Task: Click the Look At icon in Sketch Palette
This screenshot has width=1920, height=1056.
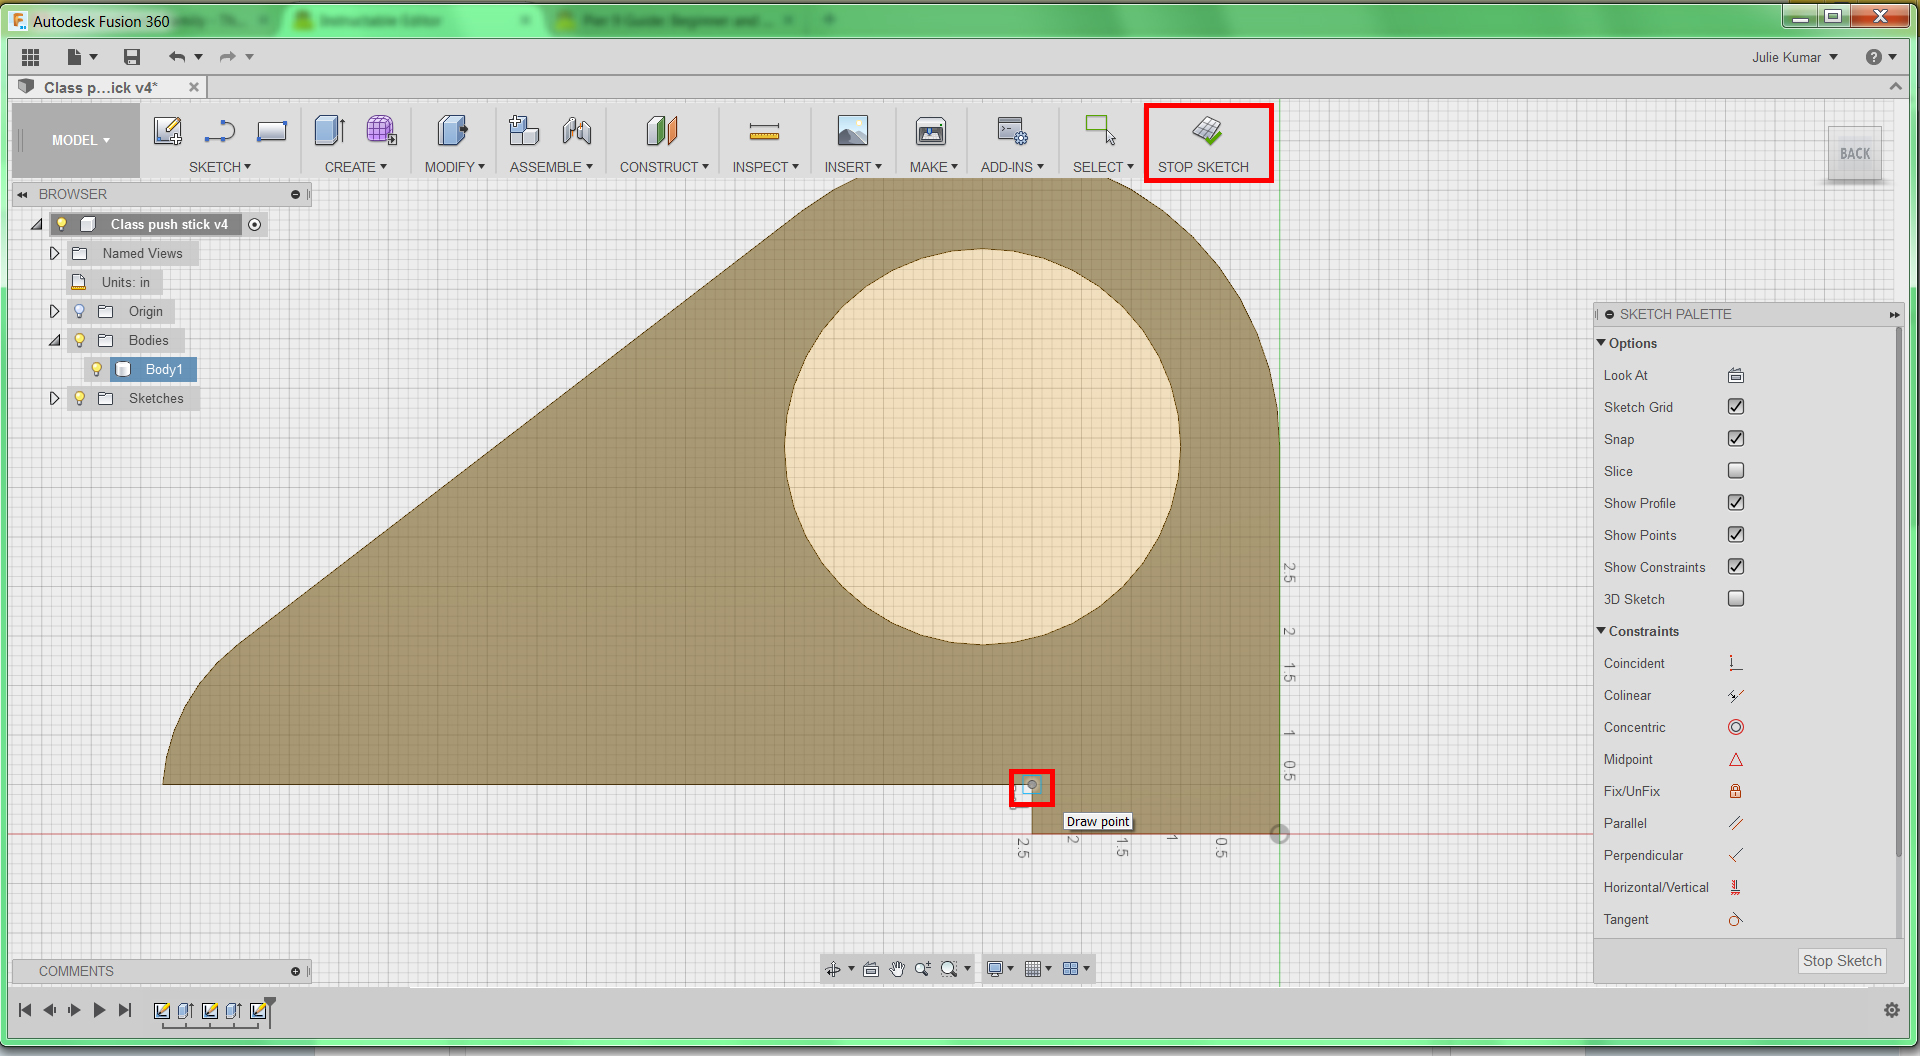Action: coord(1736,376)
